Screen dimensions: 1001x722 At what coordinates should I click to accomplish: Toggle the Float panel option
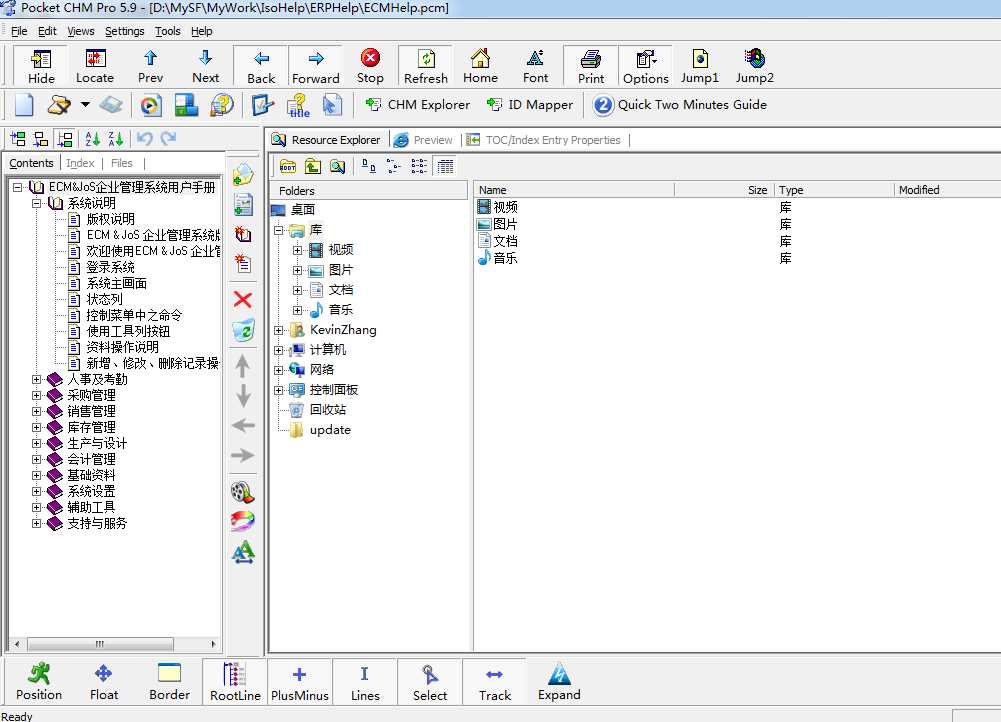[103, 682]
